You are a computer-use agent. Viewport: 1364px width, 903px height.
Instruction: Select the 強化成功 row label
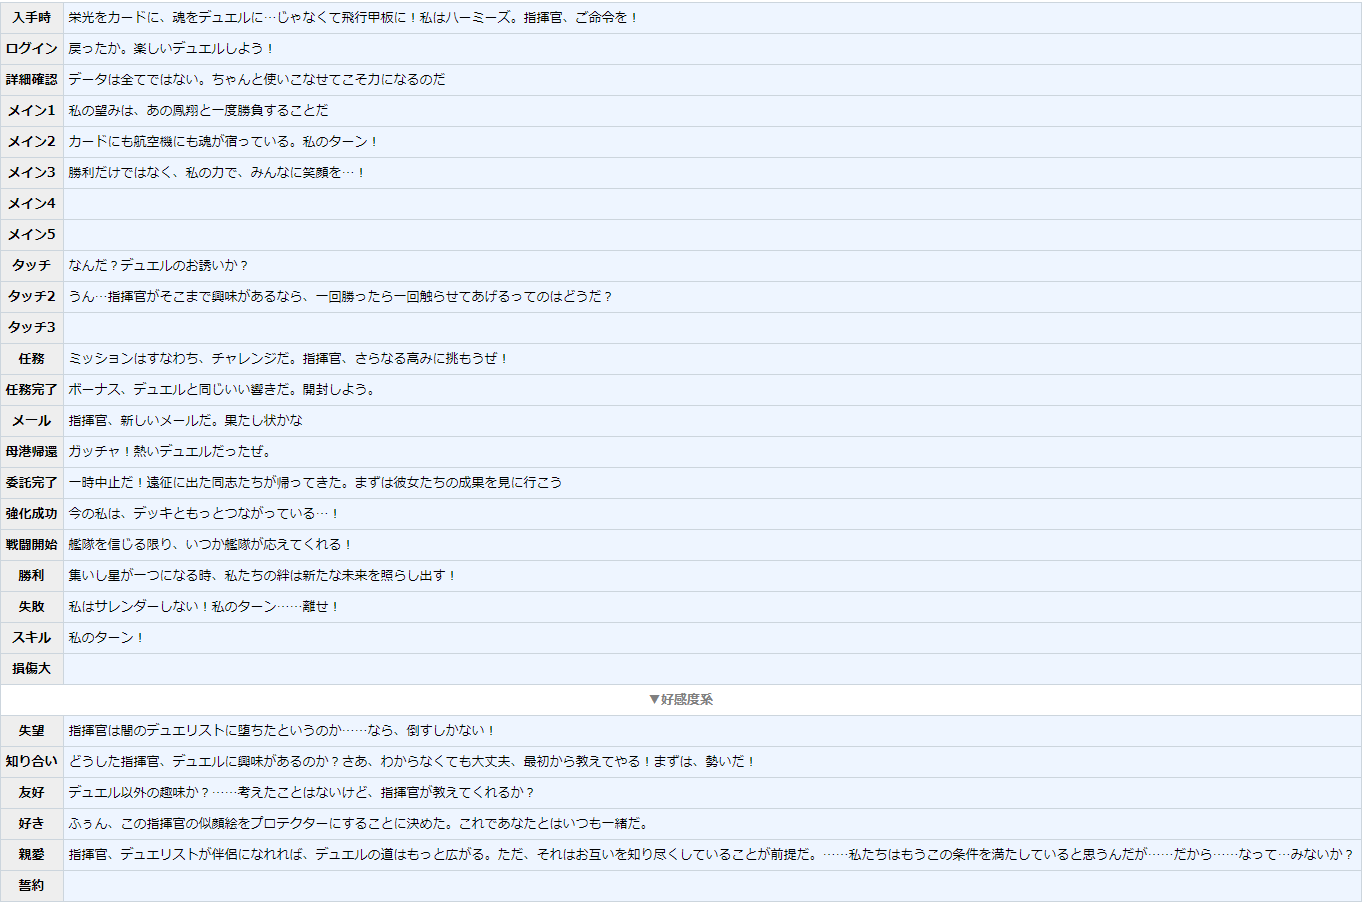[32, 514]
